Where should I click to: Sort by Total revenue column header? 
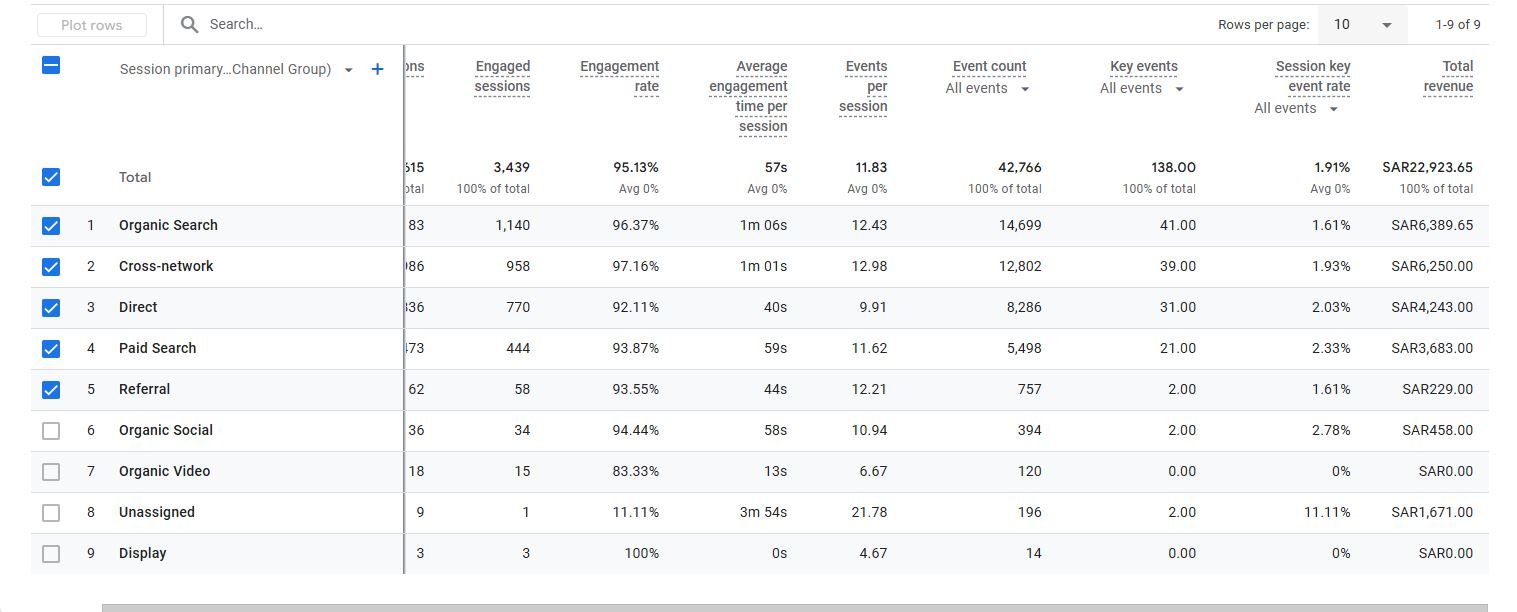(x=1448, y=76)
